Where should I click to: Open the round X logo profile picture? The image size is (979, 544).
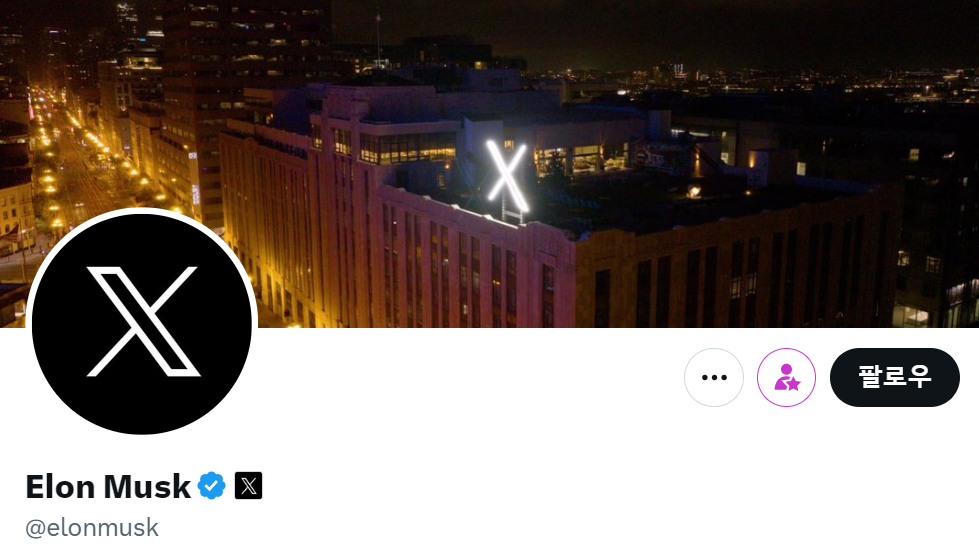coord(142,322)
